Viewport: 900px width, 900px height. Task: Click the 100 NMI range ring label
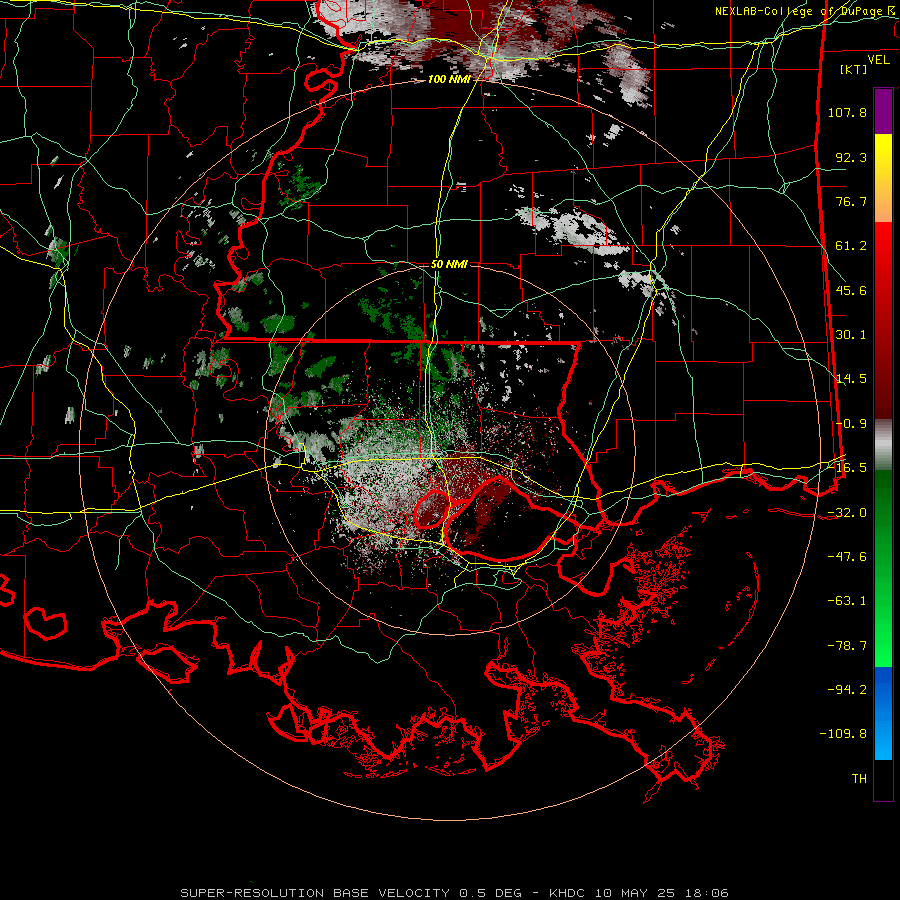coord(449,79)
